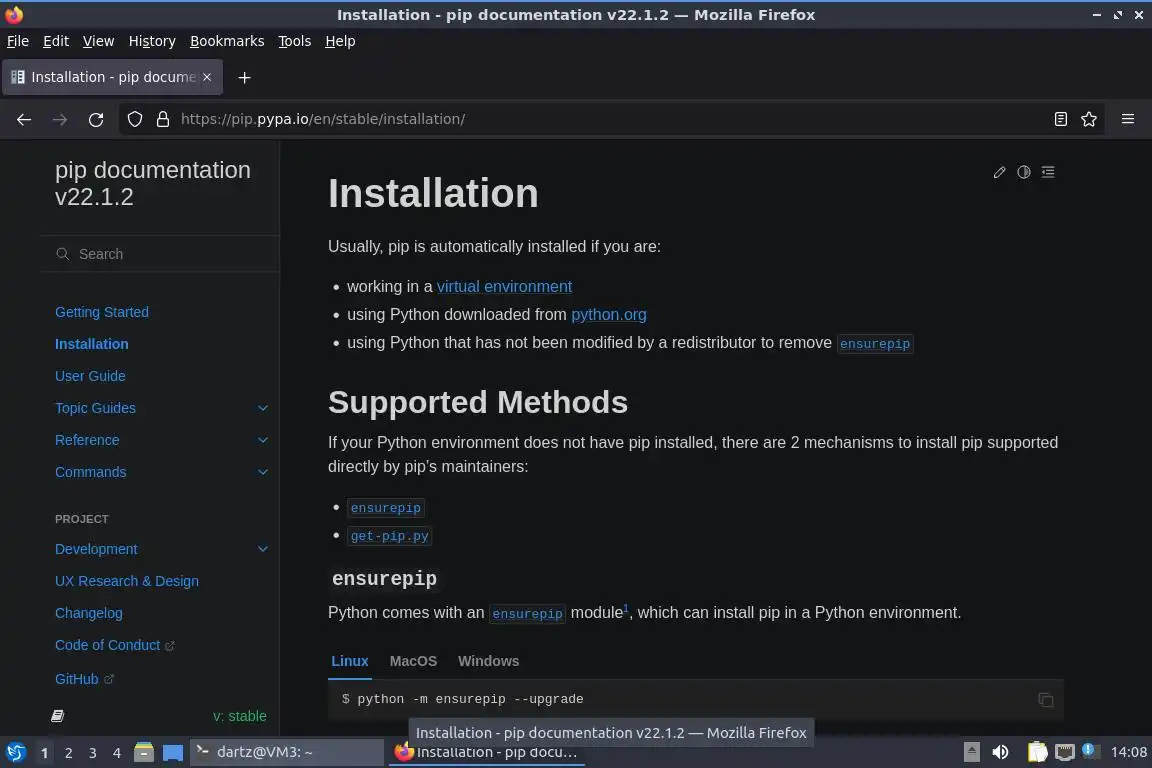The image size is (1152, 768).
Task: Show site security padlock information
Action: pyautogui.click(x=163, y=119)
